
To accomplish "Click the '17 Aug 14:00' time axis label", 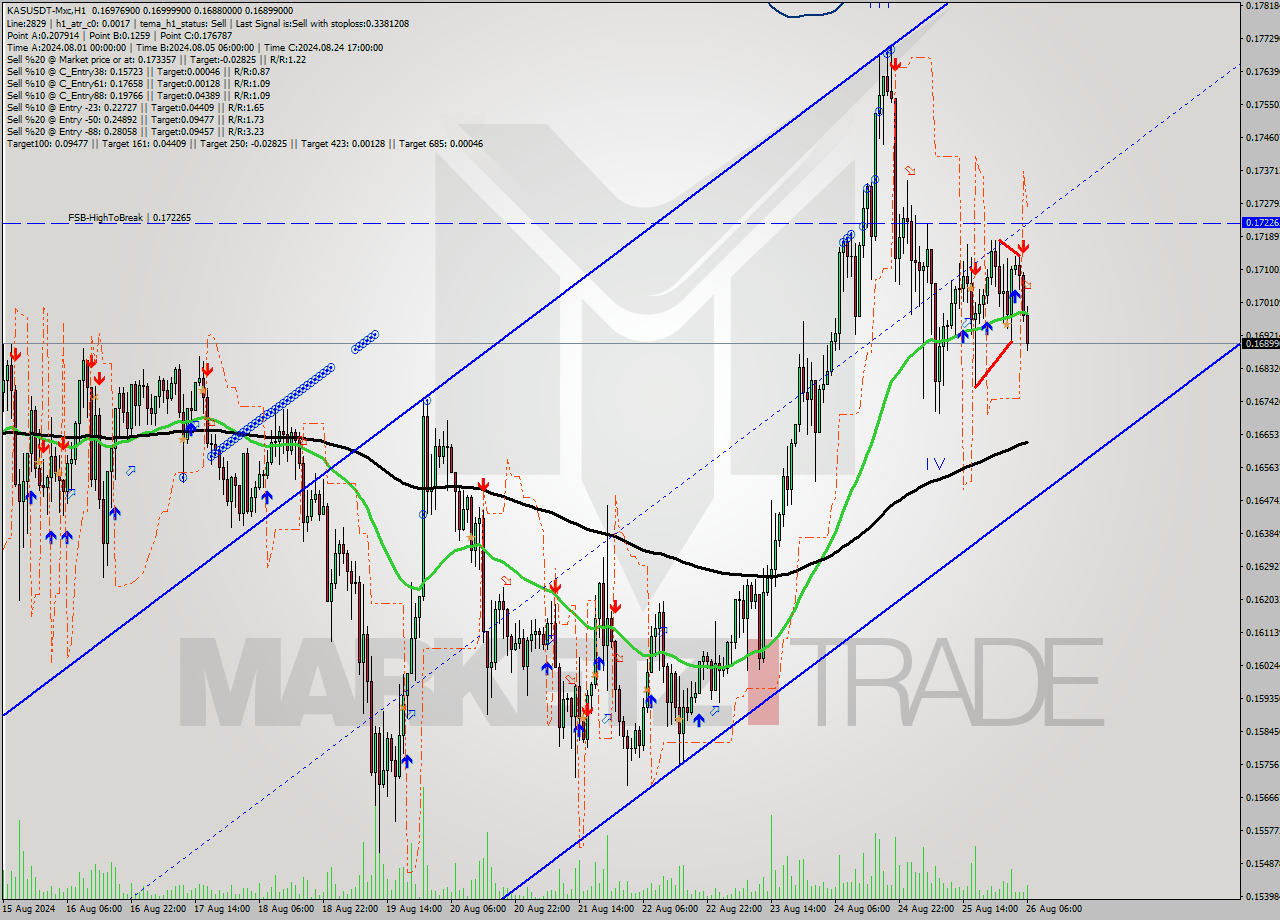I will click(x=220, y=909).
